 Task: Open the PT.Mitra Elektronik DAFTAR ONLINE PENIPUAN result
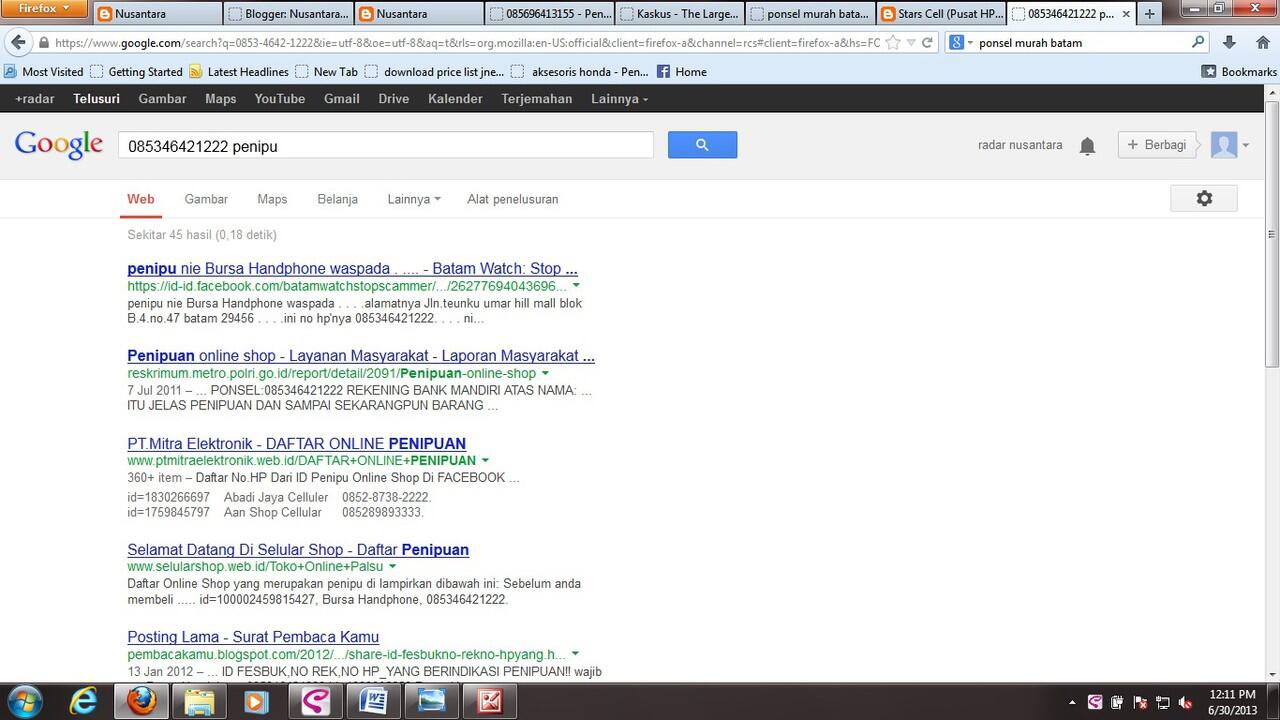point(297,443)
